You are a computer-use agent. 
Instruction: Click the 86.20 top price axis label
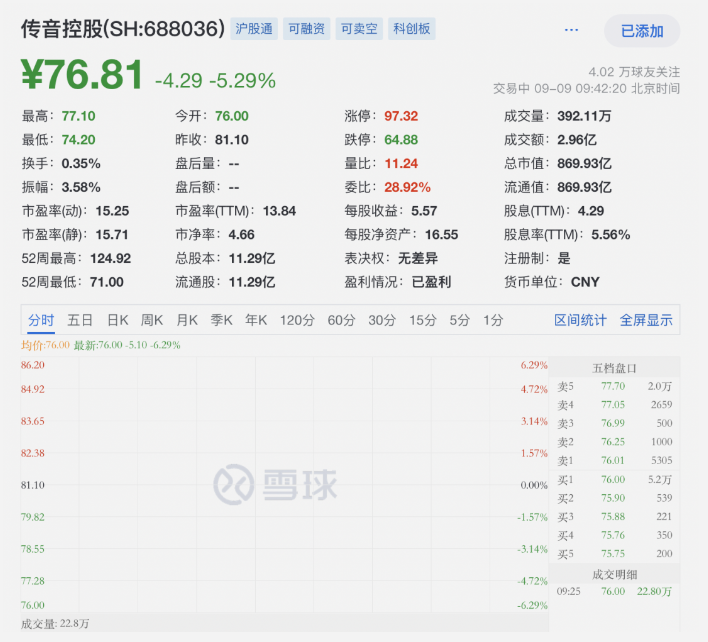33,365
